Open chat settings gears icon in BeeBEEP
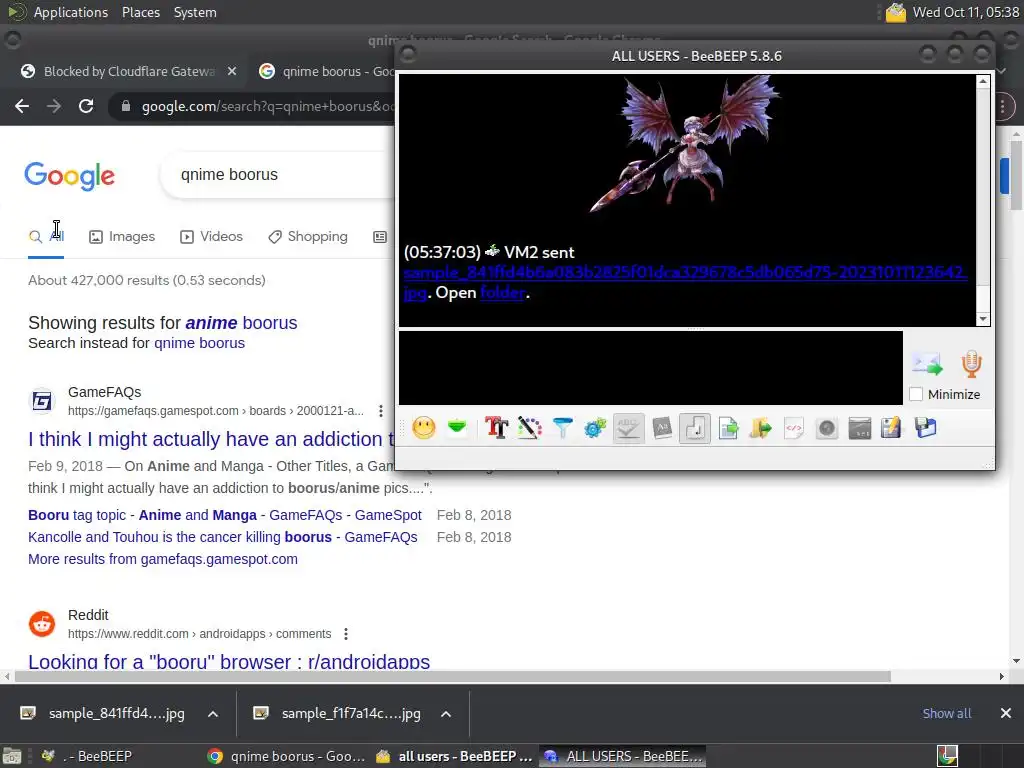Viewport: 1024px width, 768px height. point(595,428)
